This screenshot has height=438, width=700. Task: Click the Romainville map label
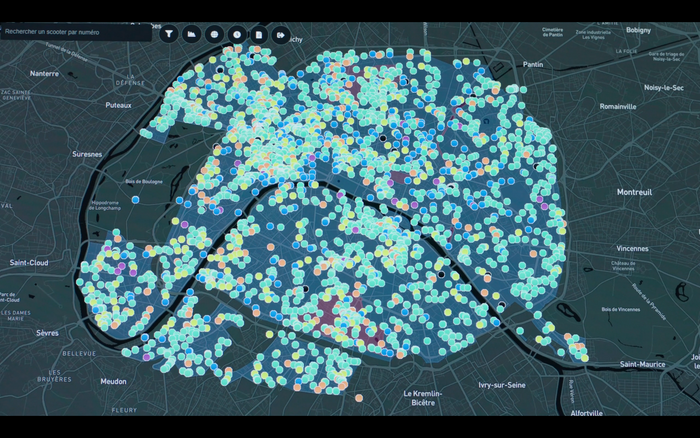[617, 105]
